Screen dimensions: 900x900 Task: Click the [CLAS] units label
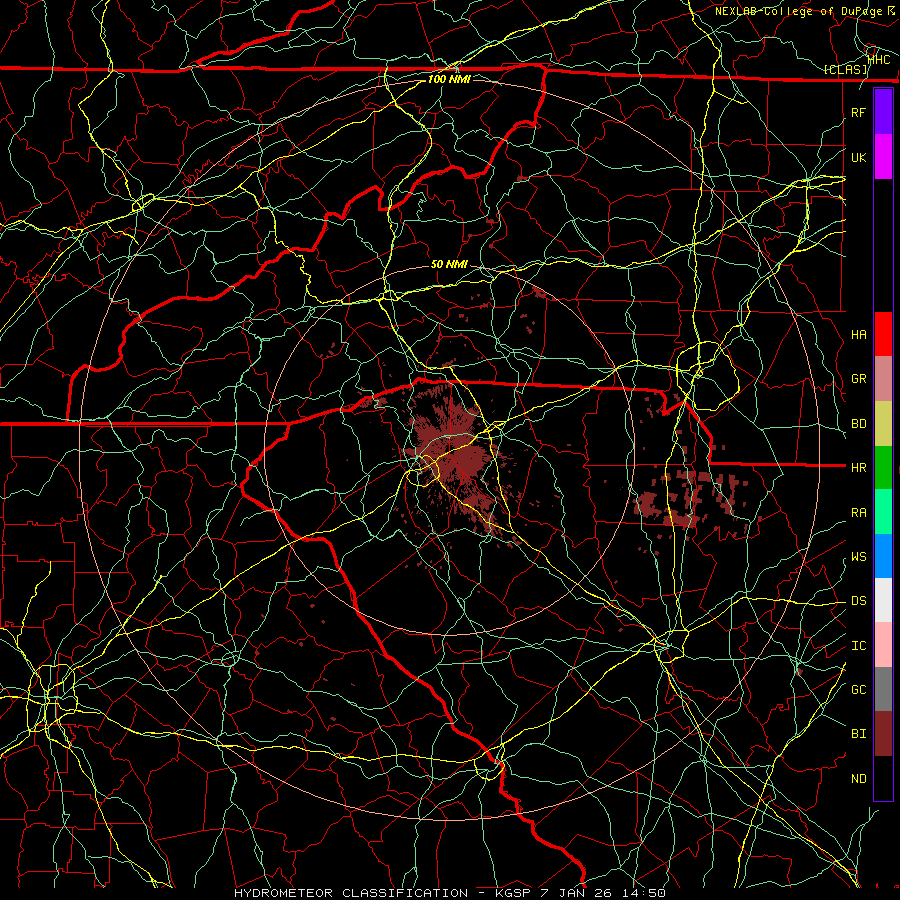pyautogui.click(x=846, y=69)
